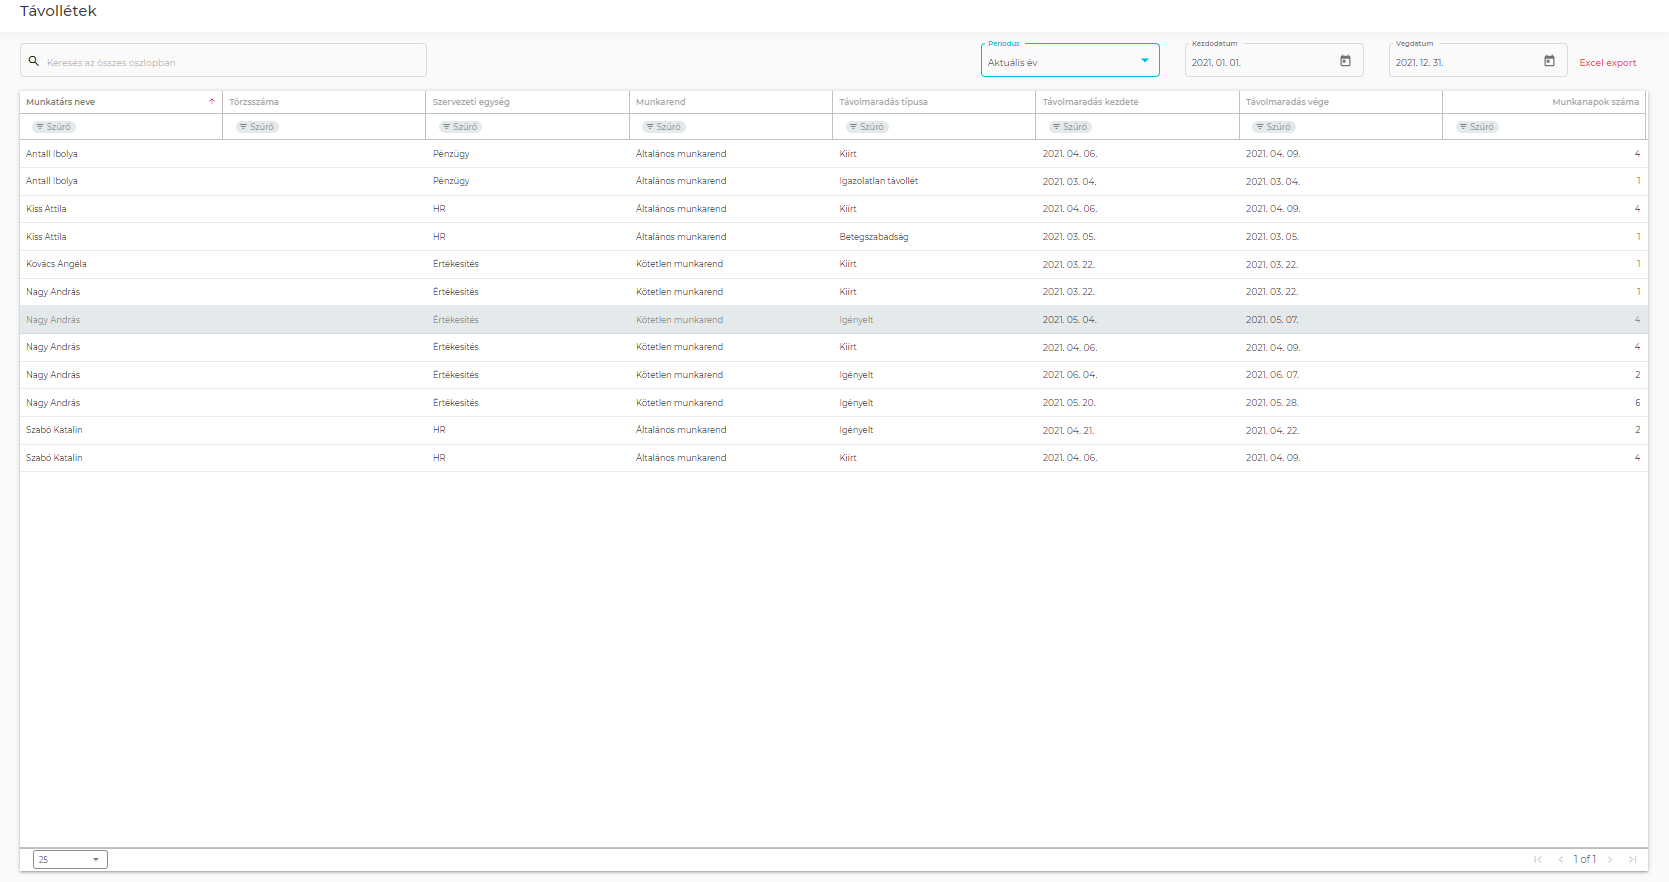1669x882 pixels.
Task: Click start date 2021. 03. 05.
Action: click(x=1069, y=237)
